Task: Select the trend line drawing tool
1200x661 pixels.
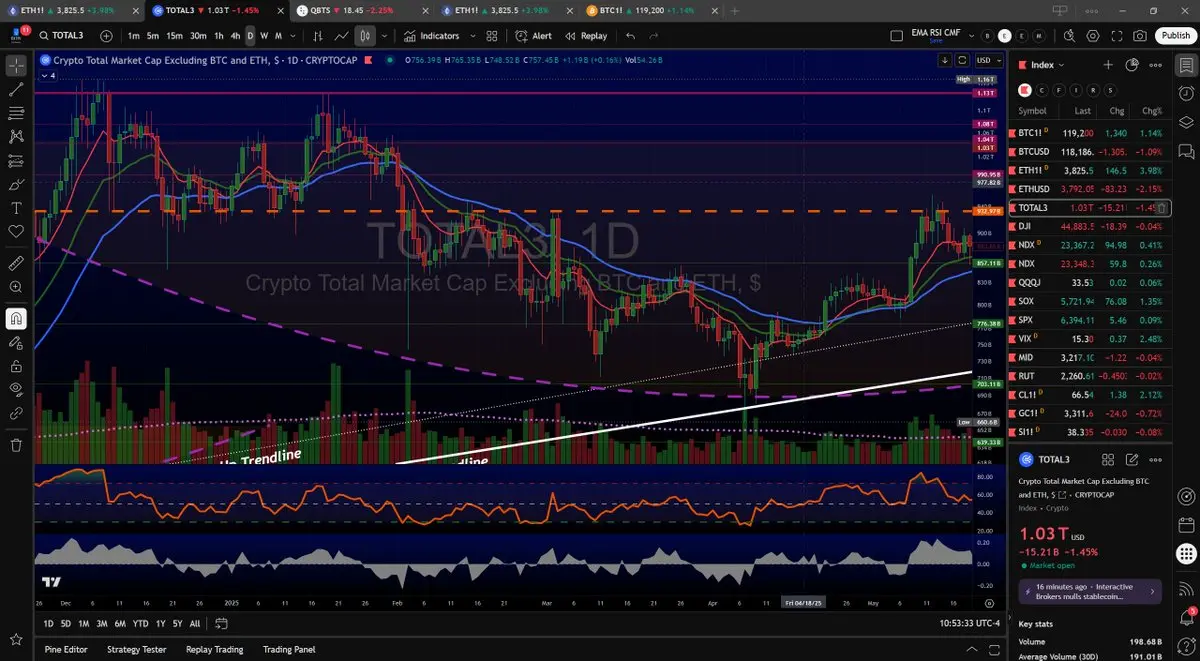Action: [16, 89]
